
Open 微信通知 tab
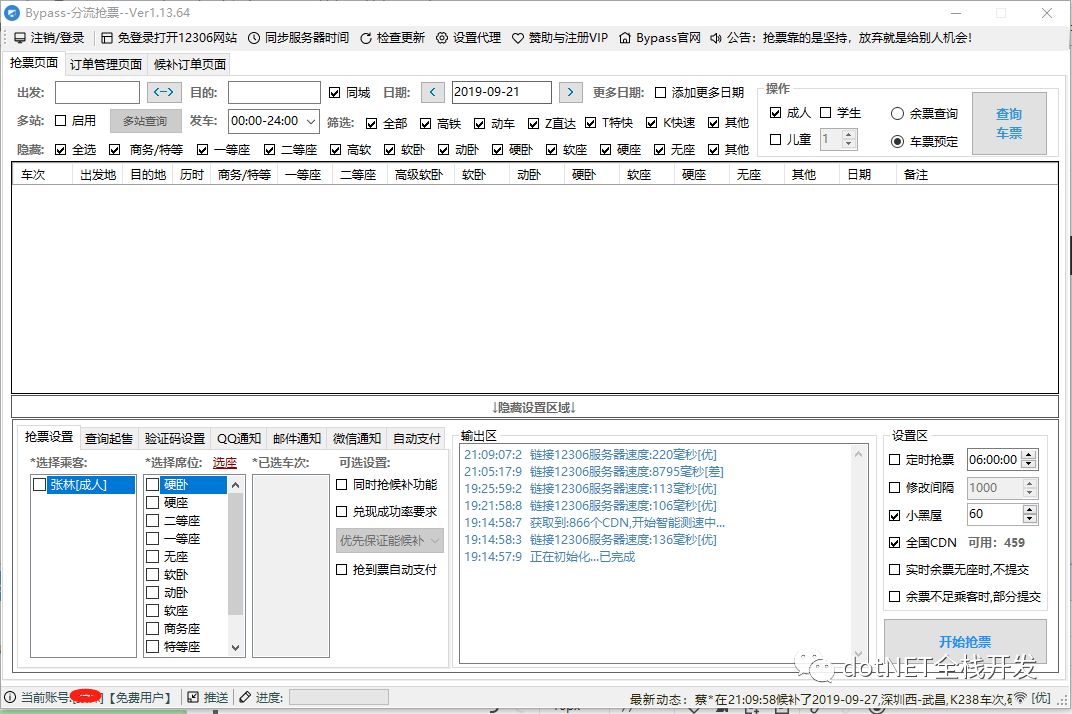click(x=357, y=438)
